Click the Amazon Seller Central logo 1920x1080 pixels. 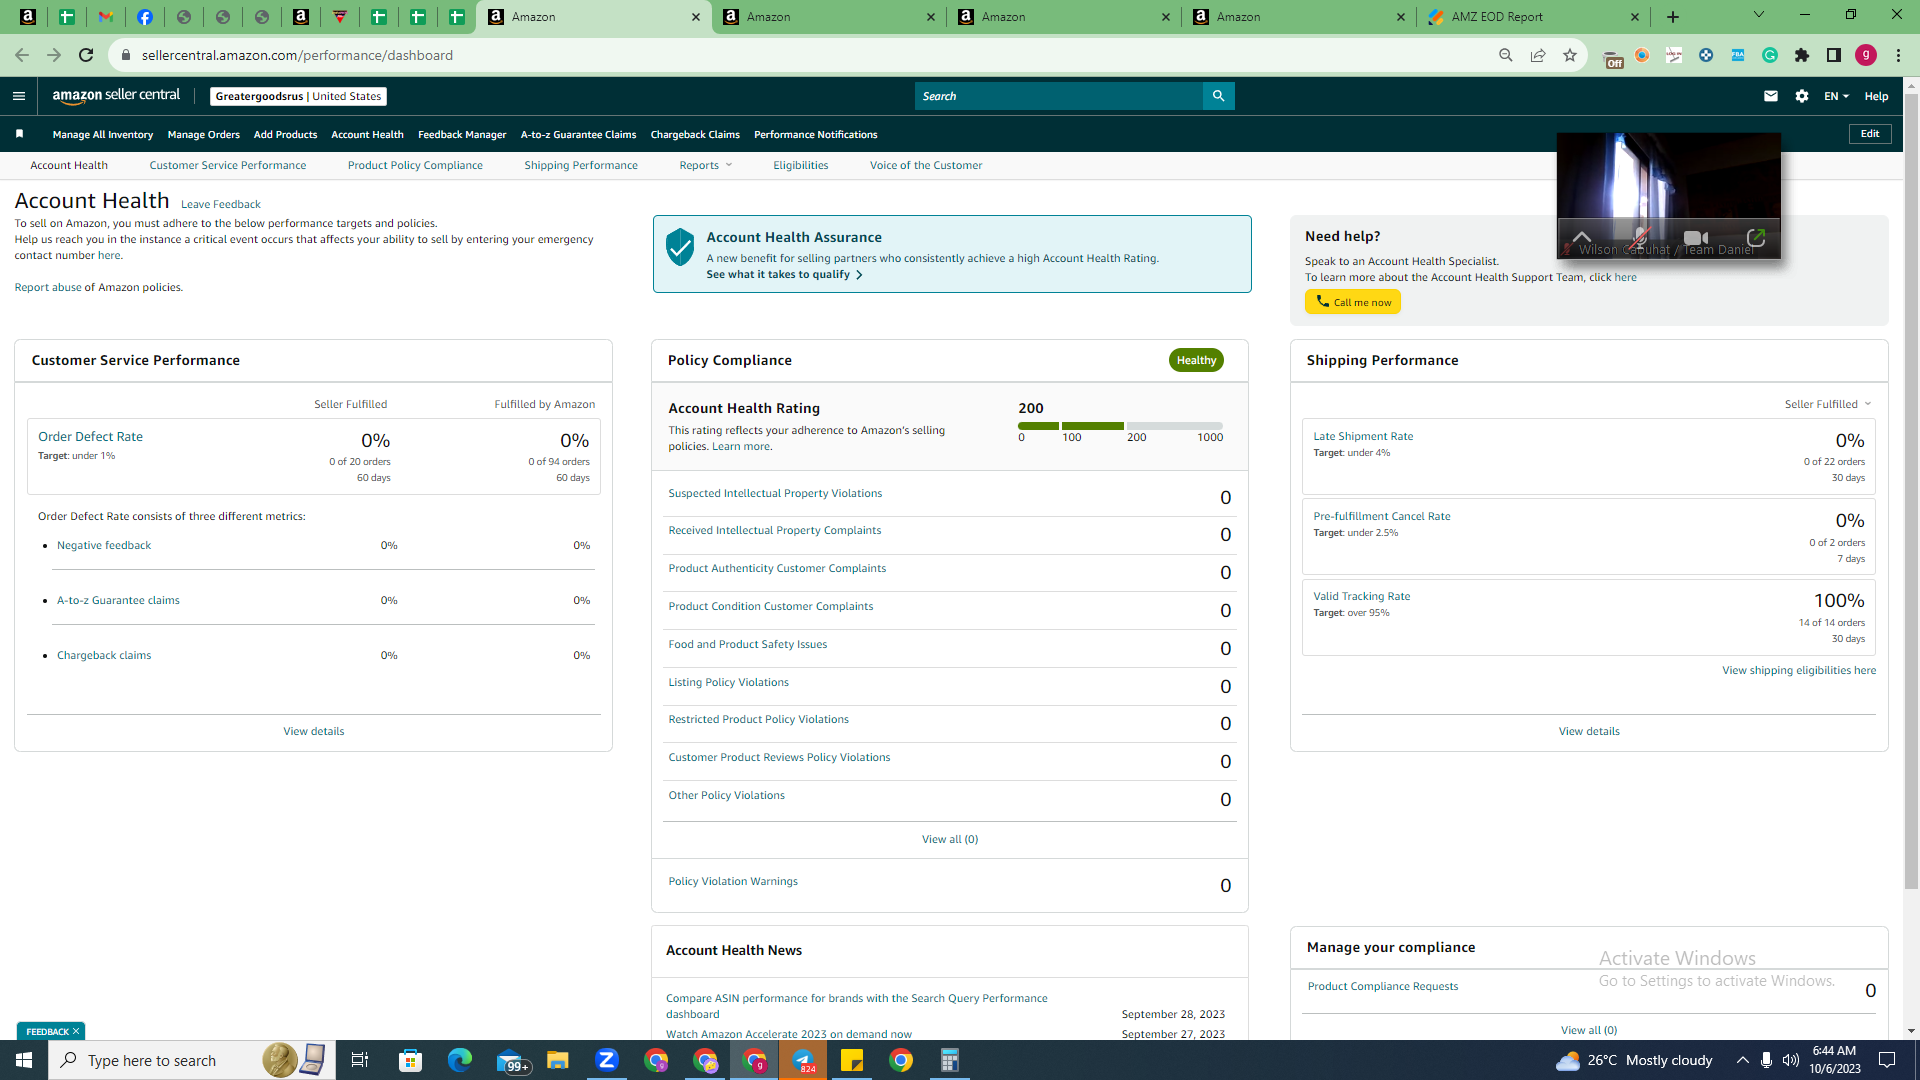tap(116, 96)
